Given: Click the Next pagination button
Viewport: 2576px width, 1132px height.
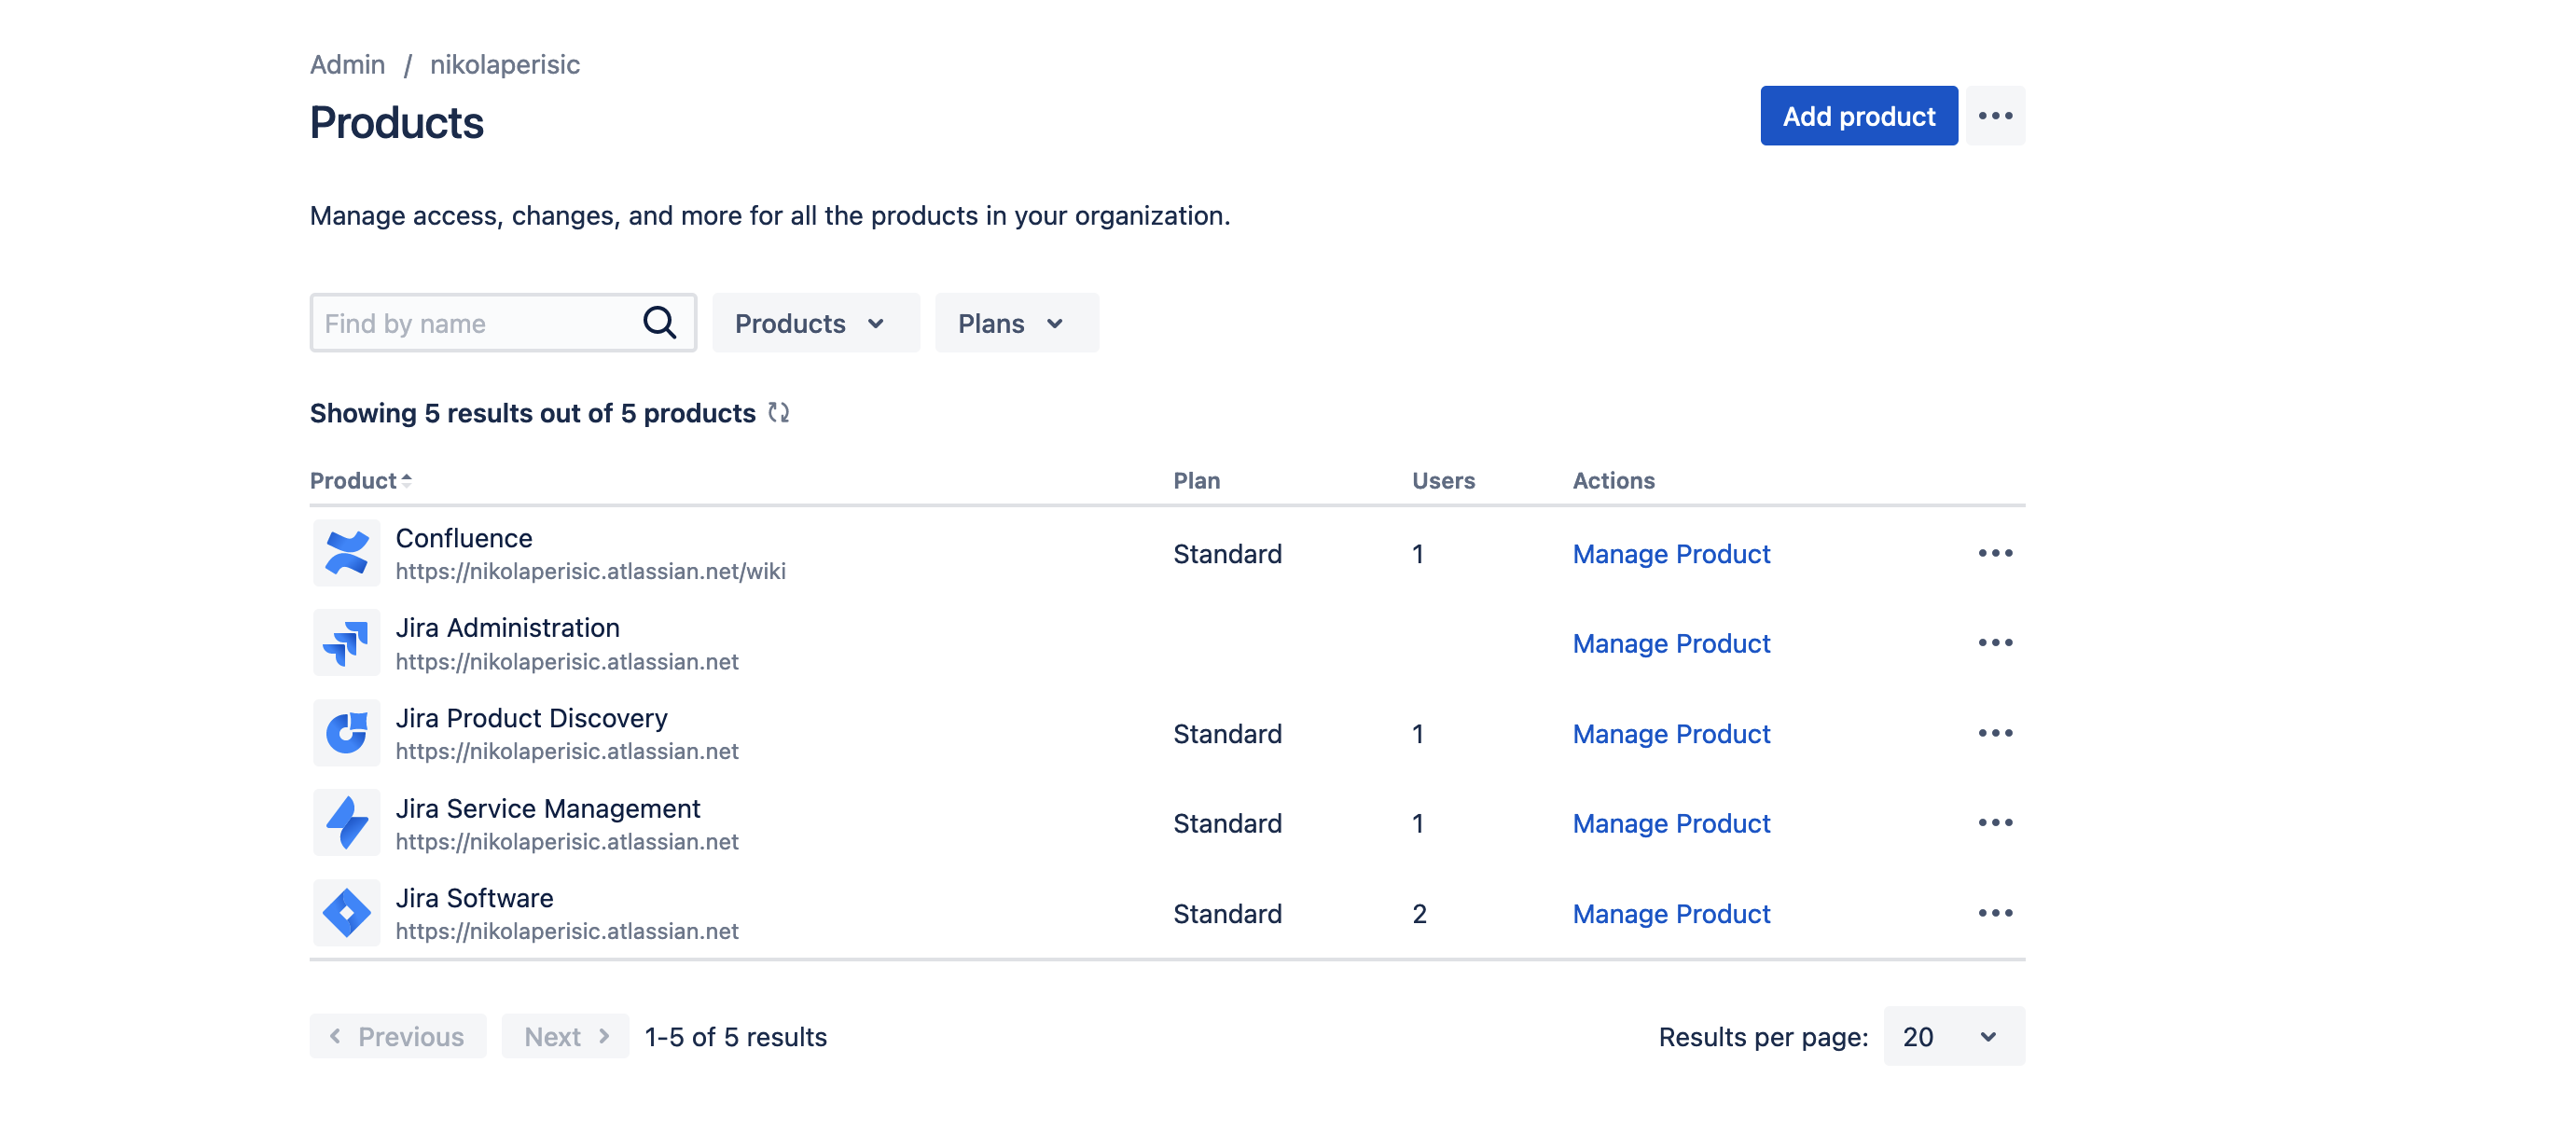Looking at the screenshot, I should [565, 1036].
